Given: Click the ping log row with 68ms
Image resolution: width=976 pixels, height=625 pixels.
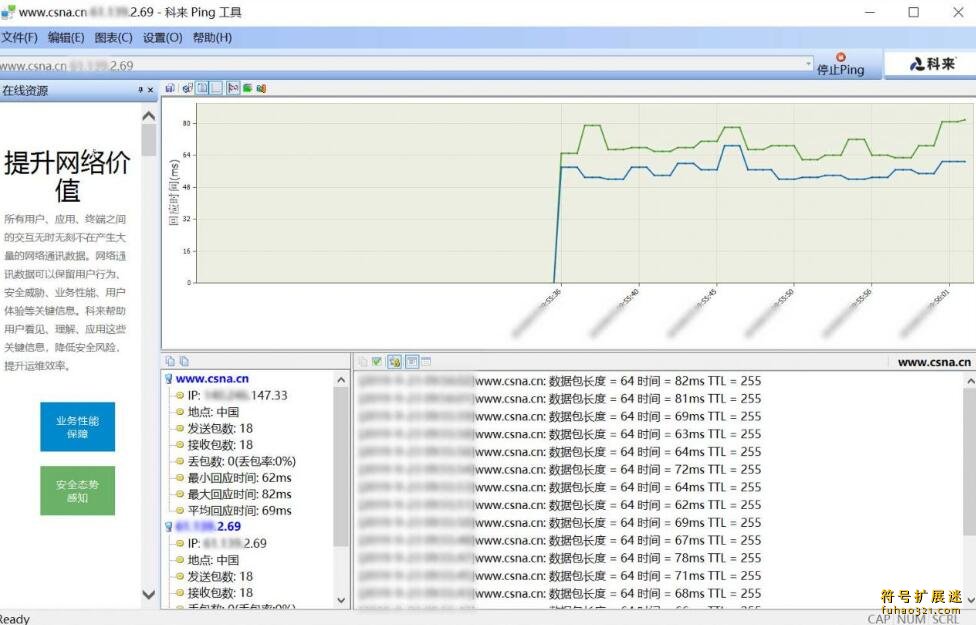Looking at the screenshot, I should 560,593.
